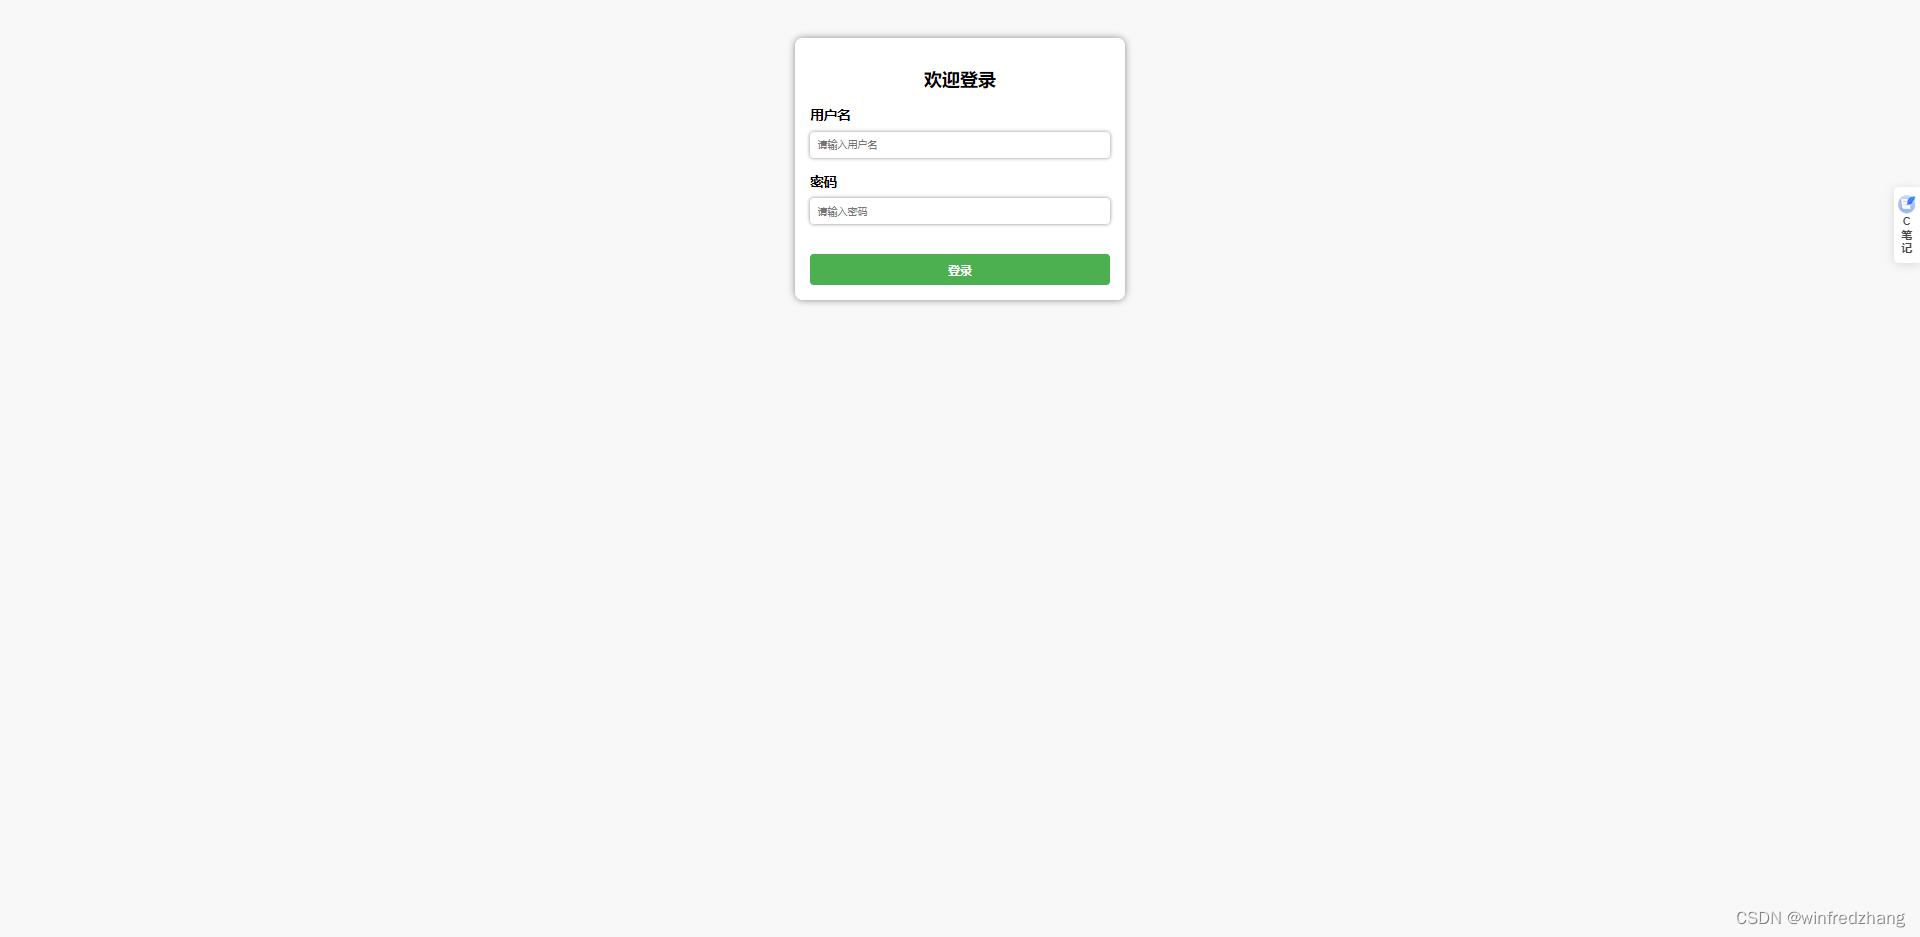Open the C笔记 feather-pen notes icon
The width and height of the screenshot is (1920, 937).
click(x=1906, y=204)
